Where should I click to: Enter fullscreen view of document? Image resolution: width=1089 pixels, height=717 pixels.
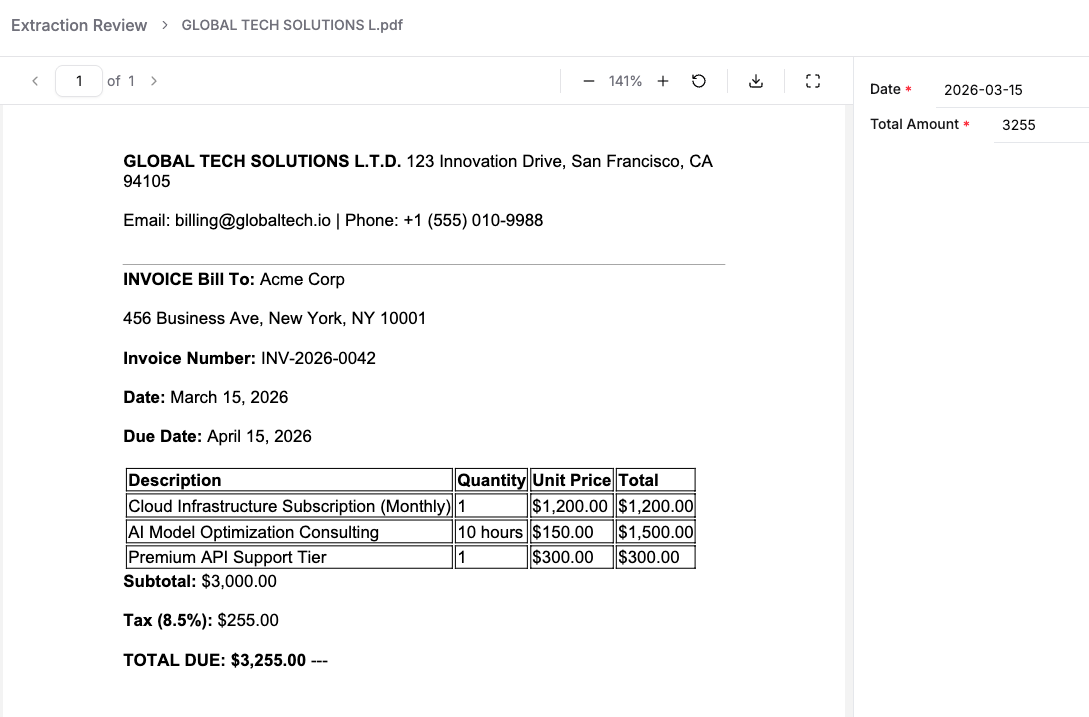click(812, 81)
